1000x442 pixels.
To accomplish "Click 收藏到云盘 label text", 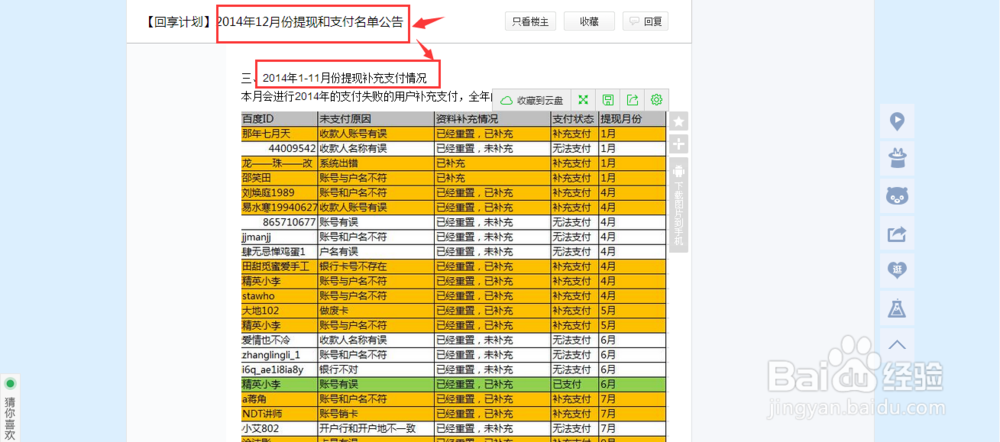I will point(540,101).
